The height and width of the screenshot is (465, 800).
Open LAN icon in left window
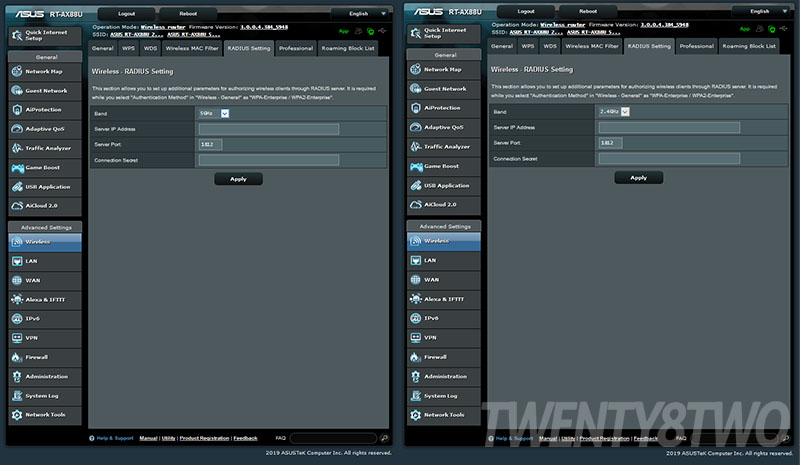[x=17, y=261]
